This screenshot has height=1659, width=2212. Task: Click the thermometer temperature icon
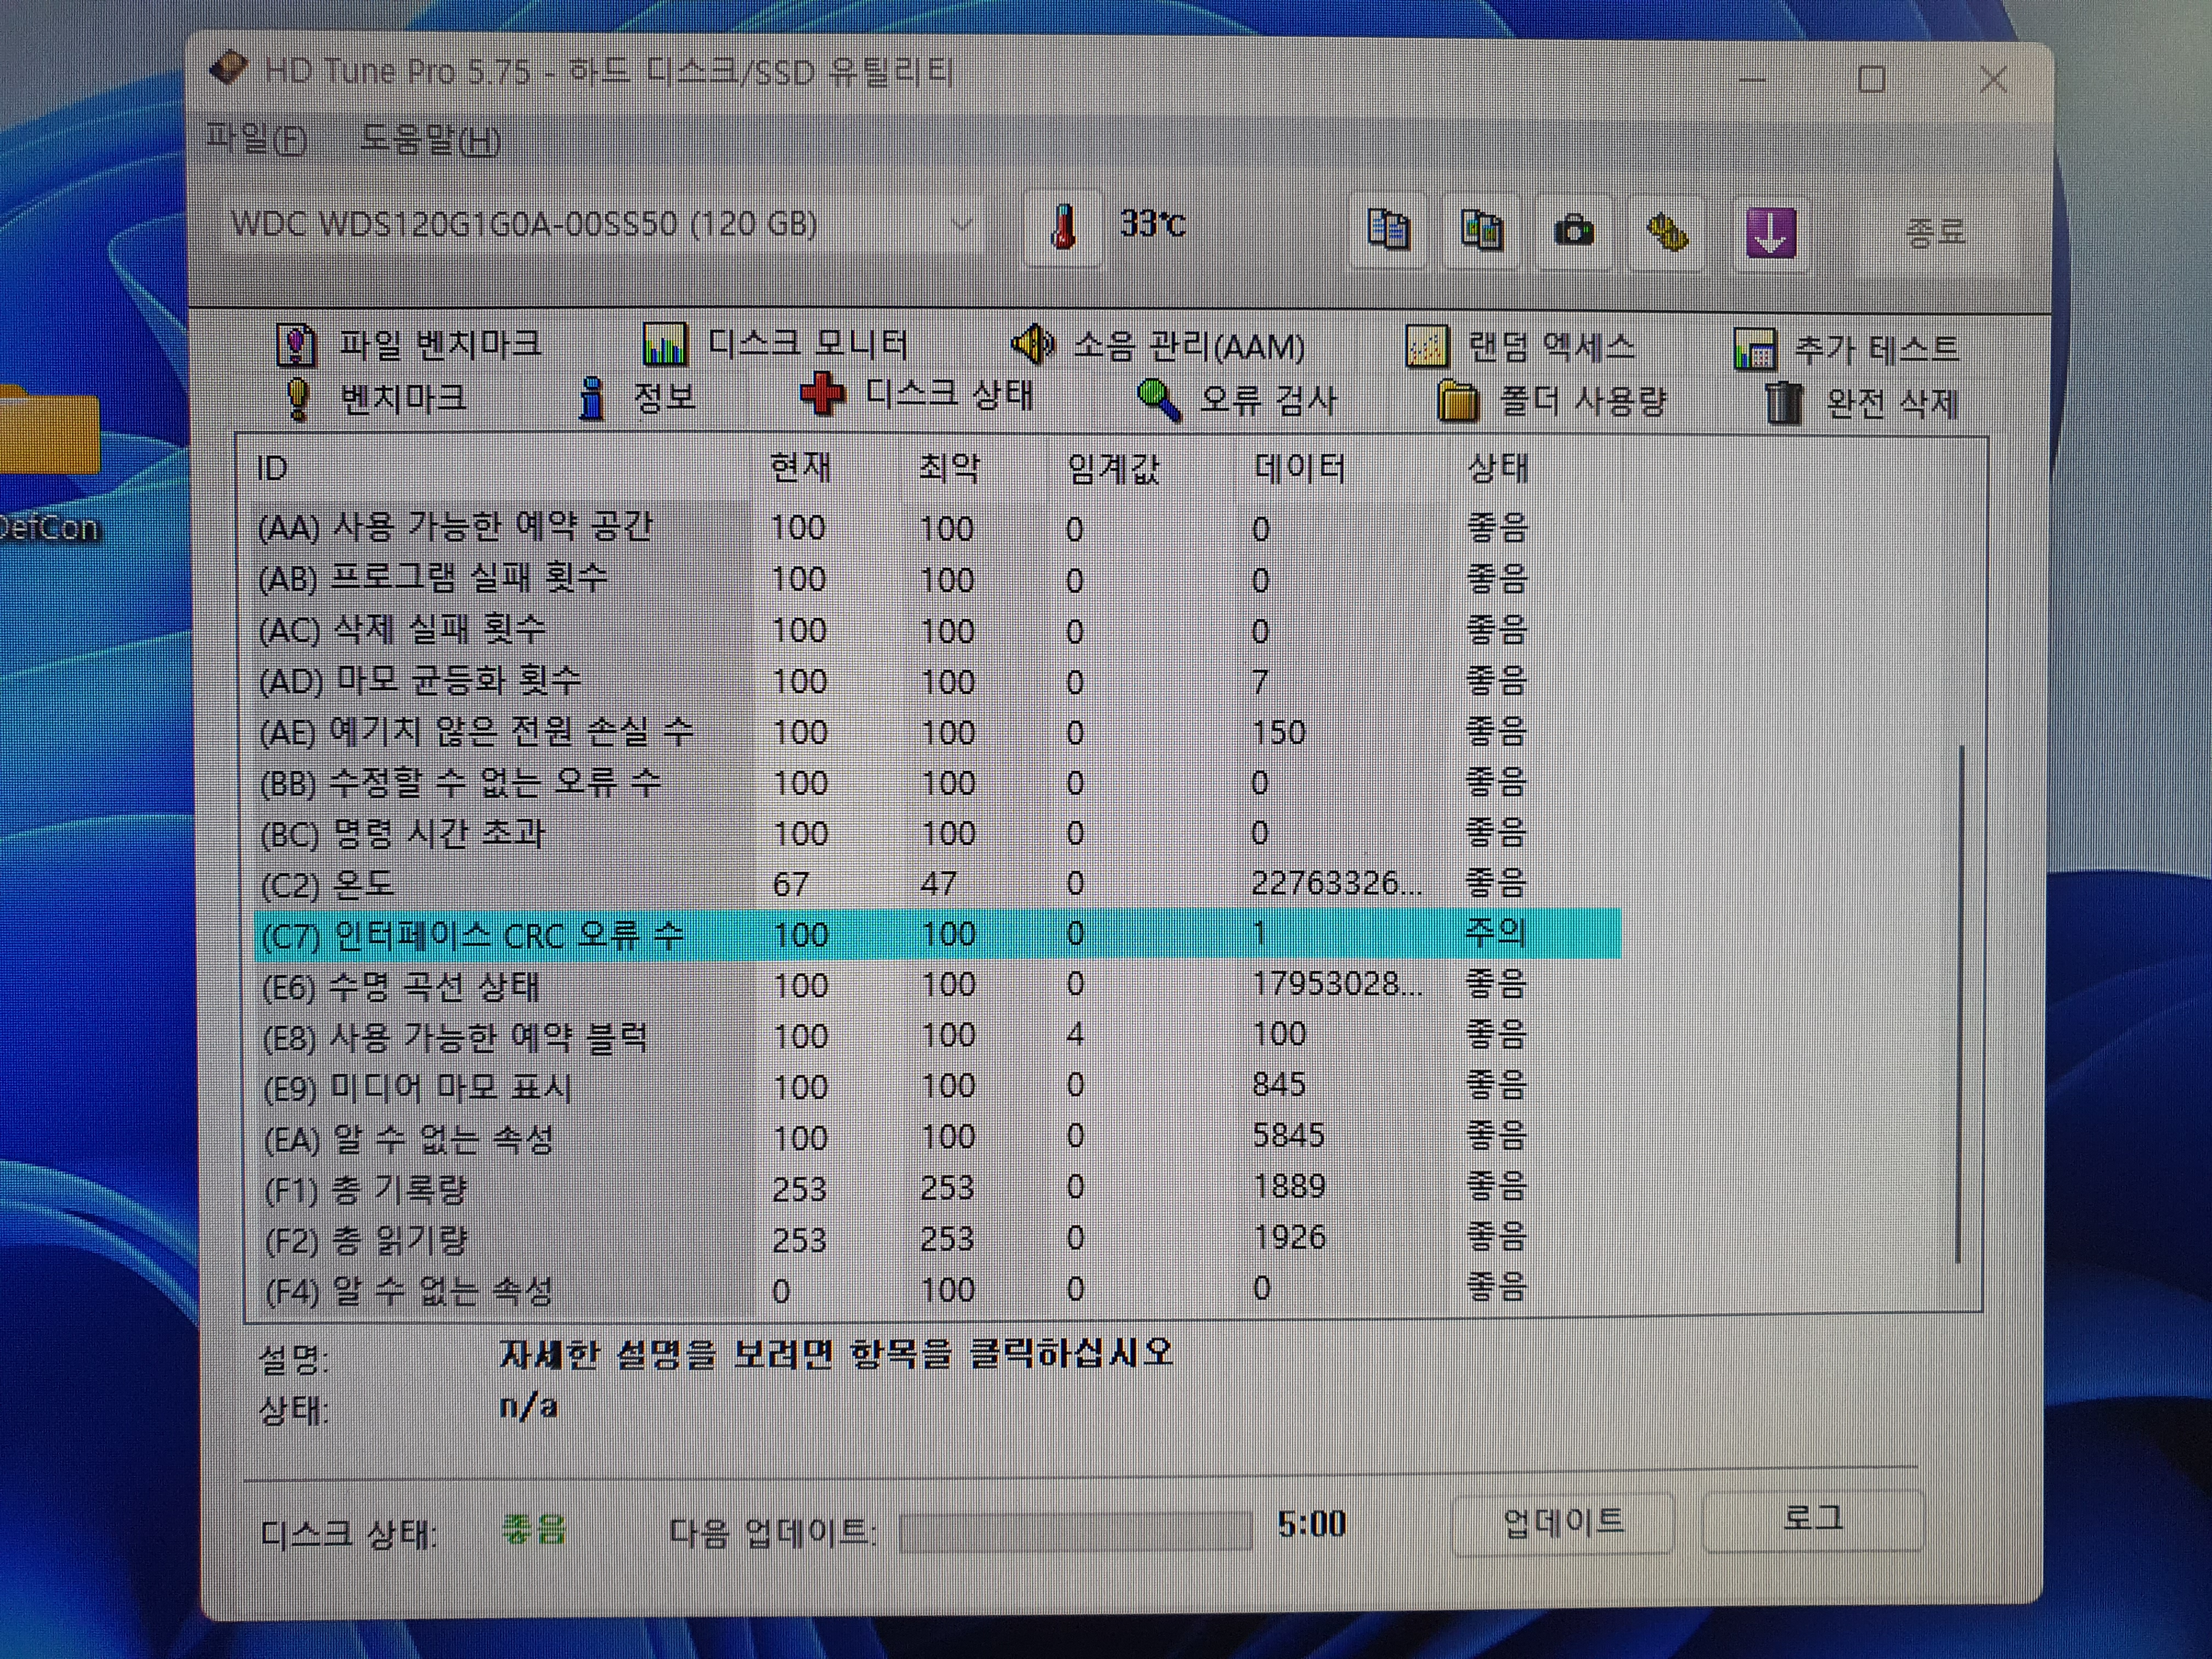[1063, 229]
